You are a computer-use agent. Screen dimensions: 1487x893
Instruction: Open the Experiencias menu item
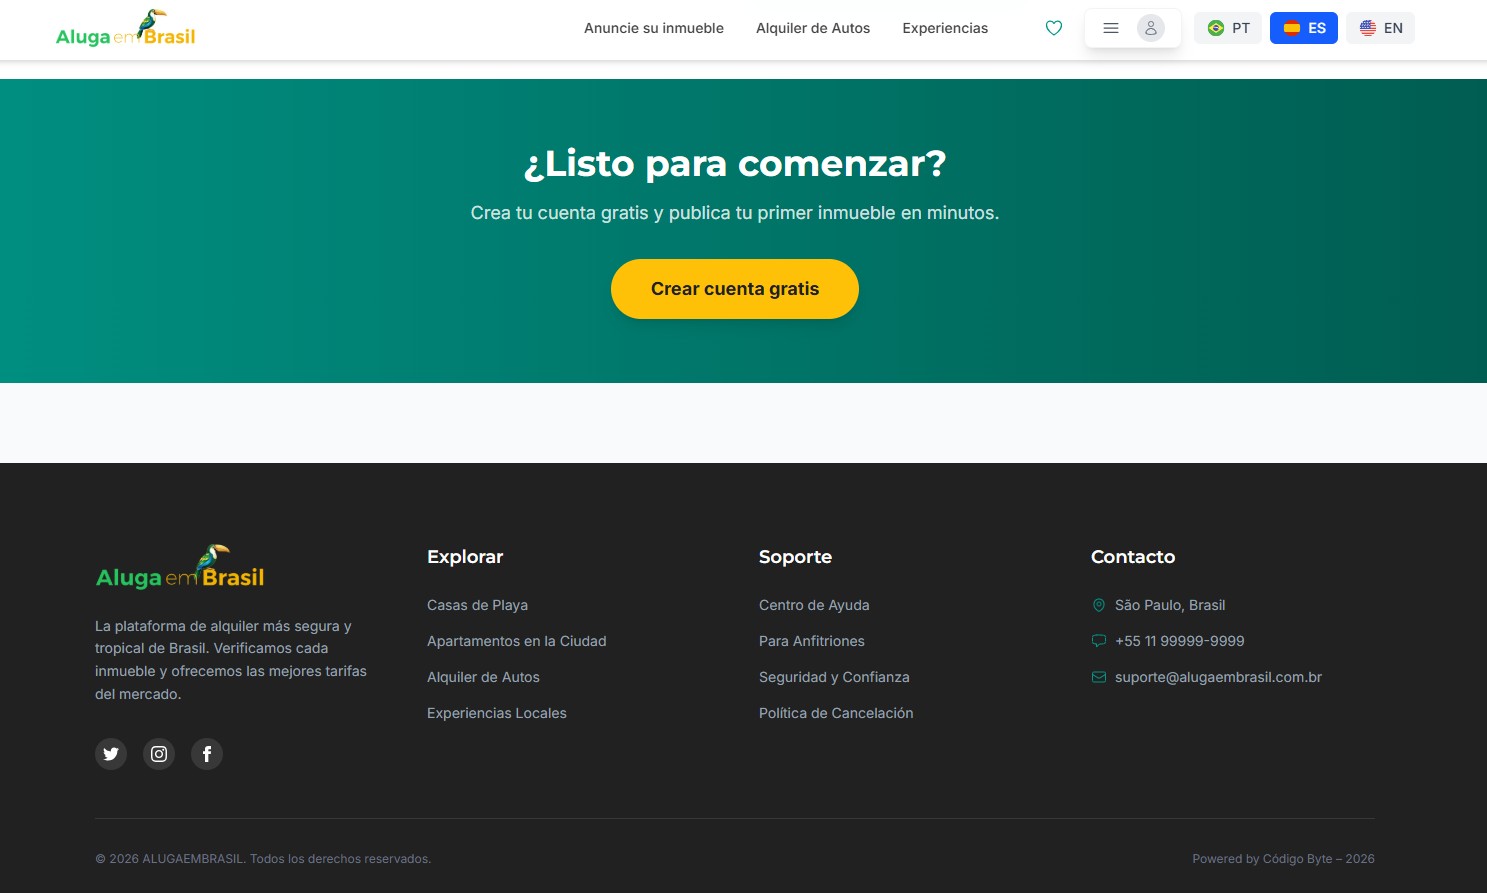coord(944,28)
